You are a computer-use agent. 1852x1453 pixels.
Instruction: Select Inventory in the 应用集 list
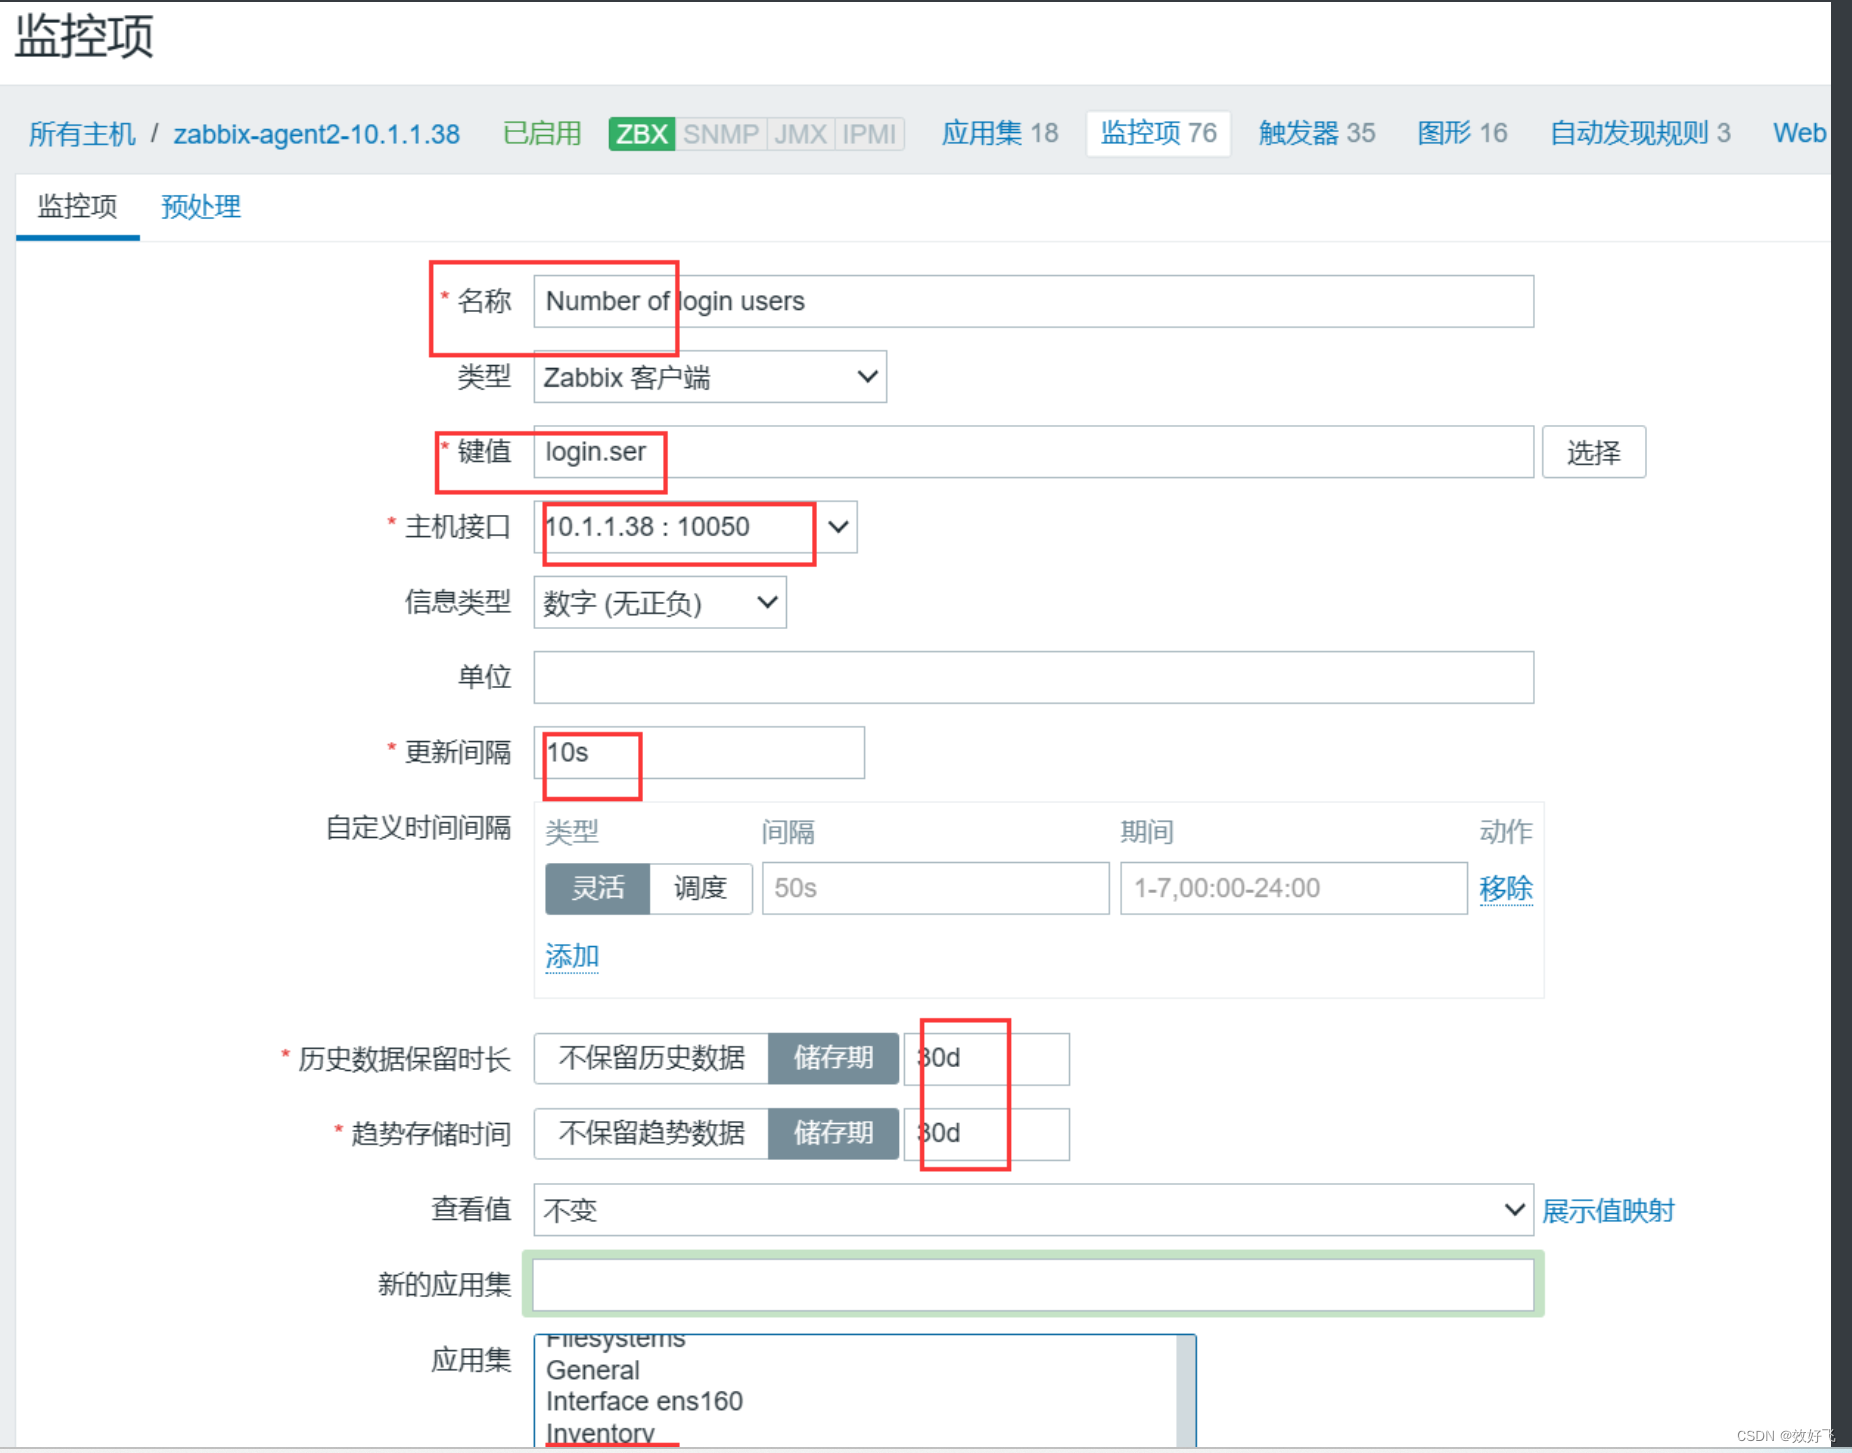pos(600,1432)
